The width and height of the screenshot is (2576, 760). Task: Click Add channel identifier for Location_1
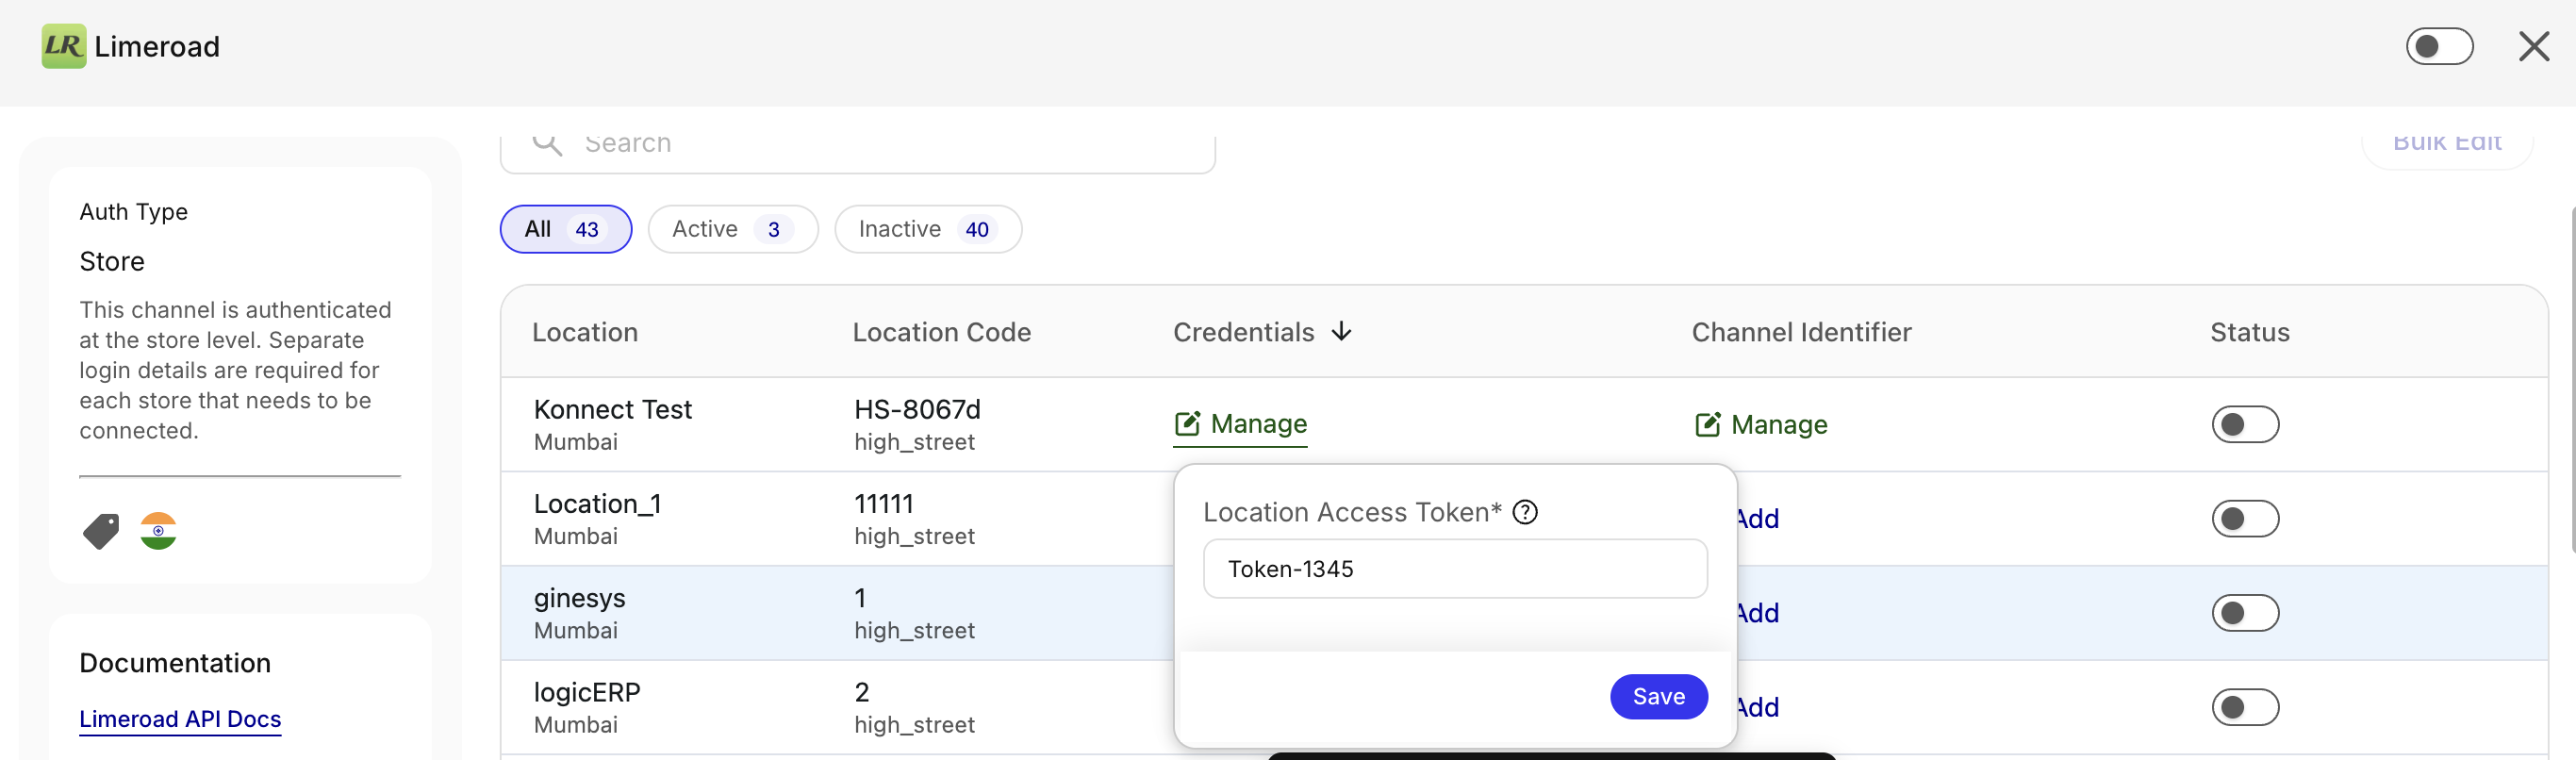point(1758,519)
